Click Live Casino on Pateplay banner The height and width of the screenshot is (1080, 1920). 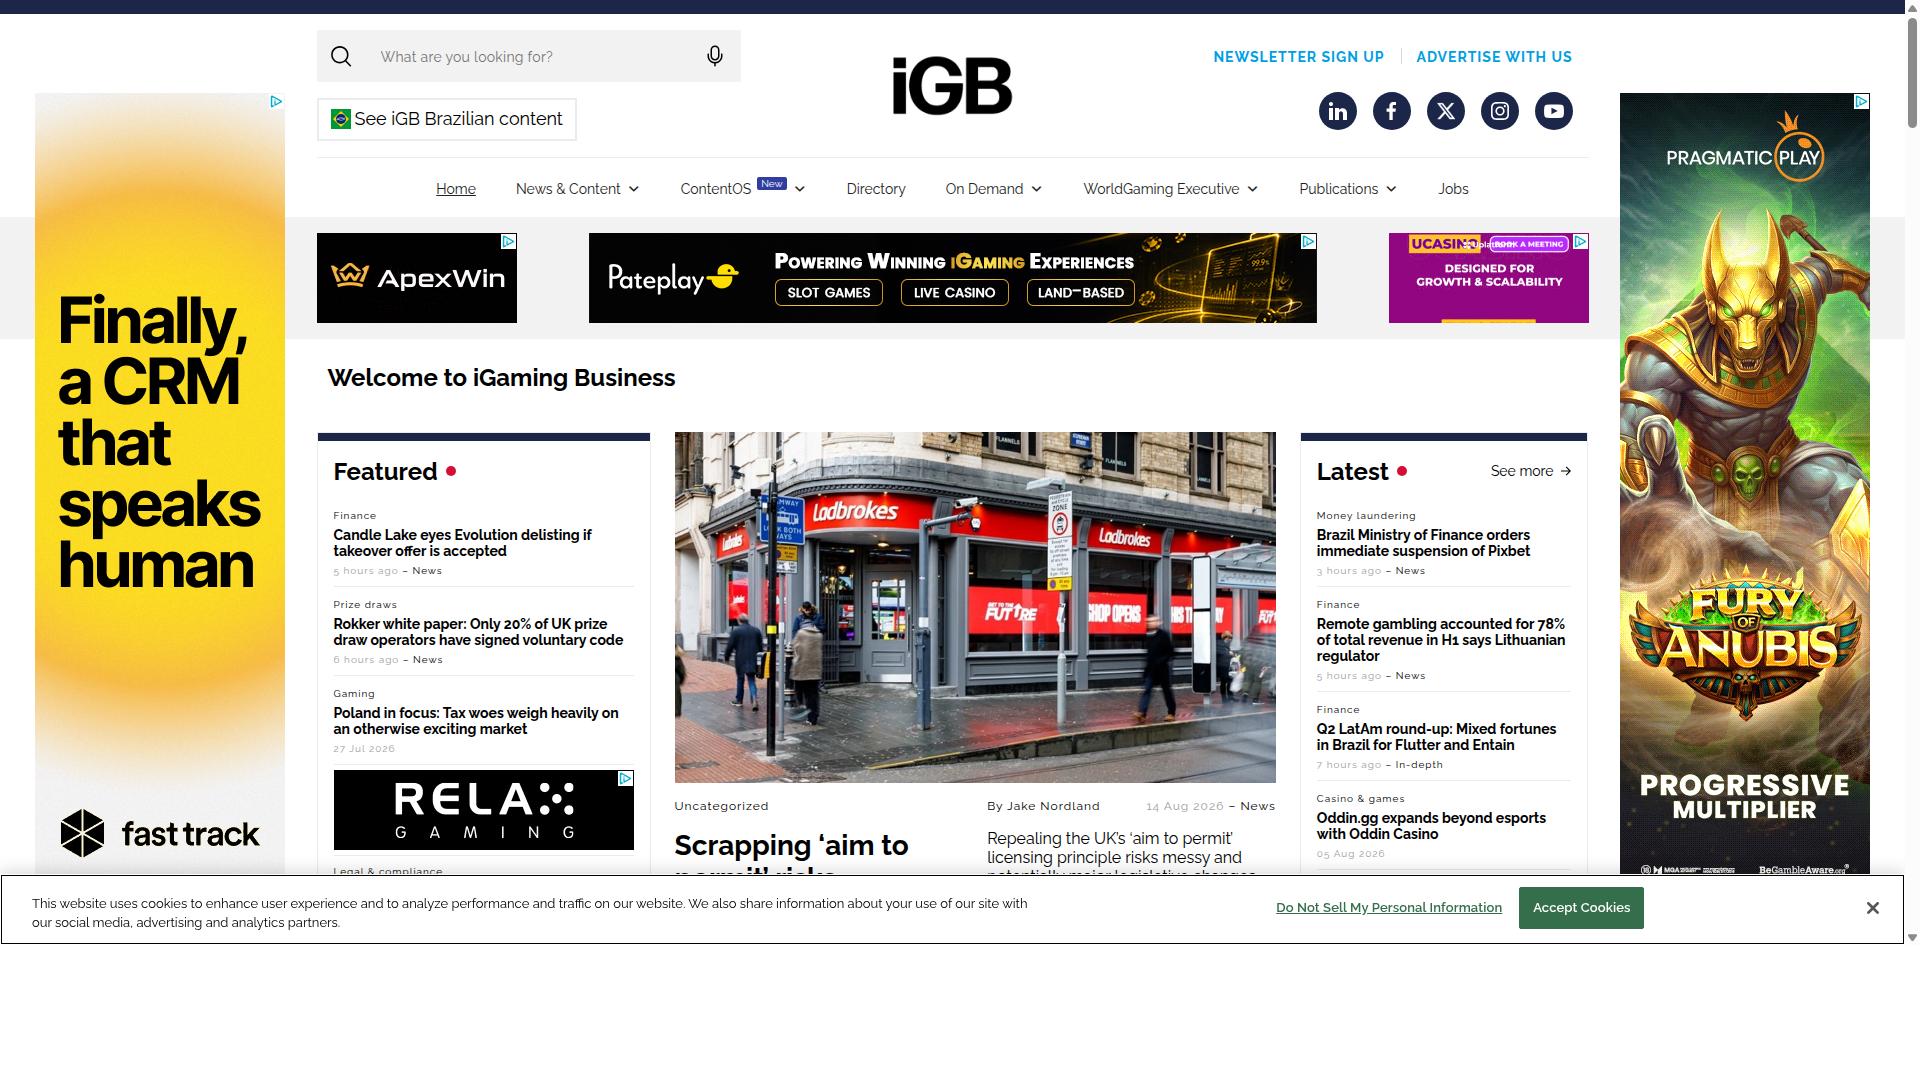click(954, 293)
